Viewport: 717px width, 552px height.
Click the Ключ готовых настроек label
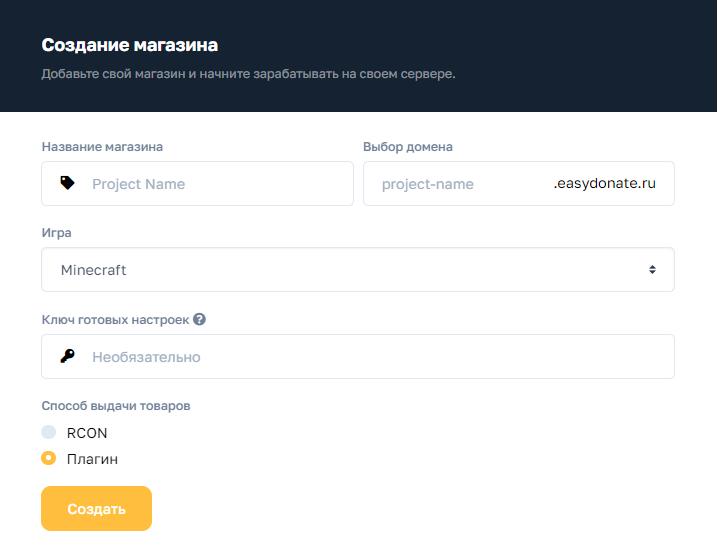click(115, 320)
